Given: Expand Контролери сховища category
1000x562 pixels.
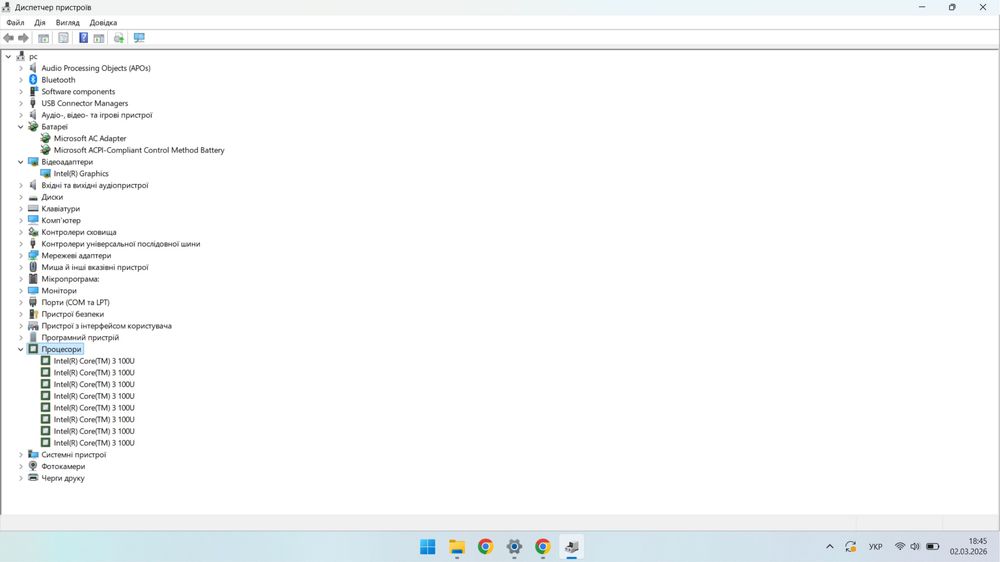Looking at the screenshot, I should coord(20,232).
